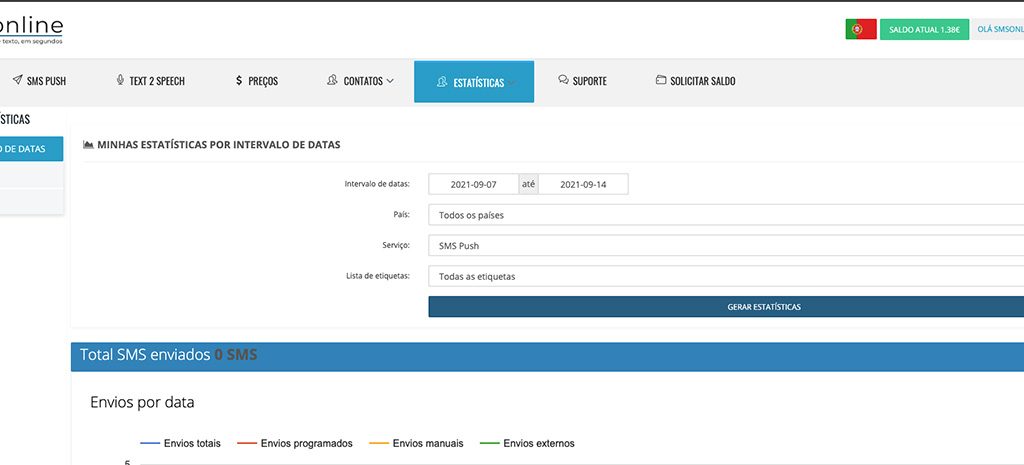
Task: Click the Estatísticas user icon
Action: pyautogui.click(x=441, y=82)
